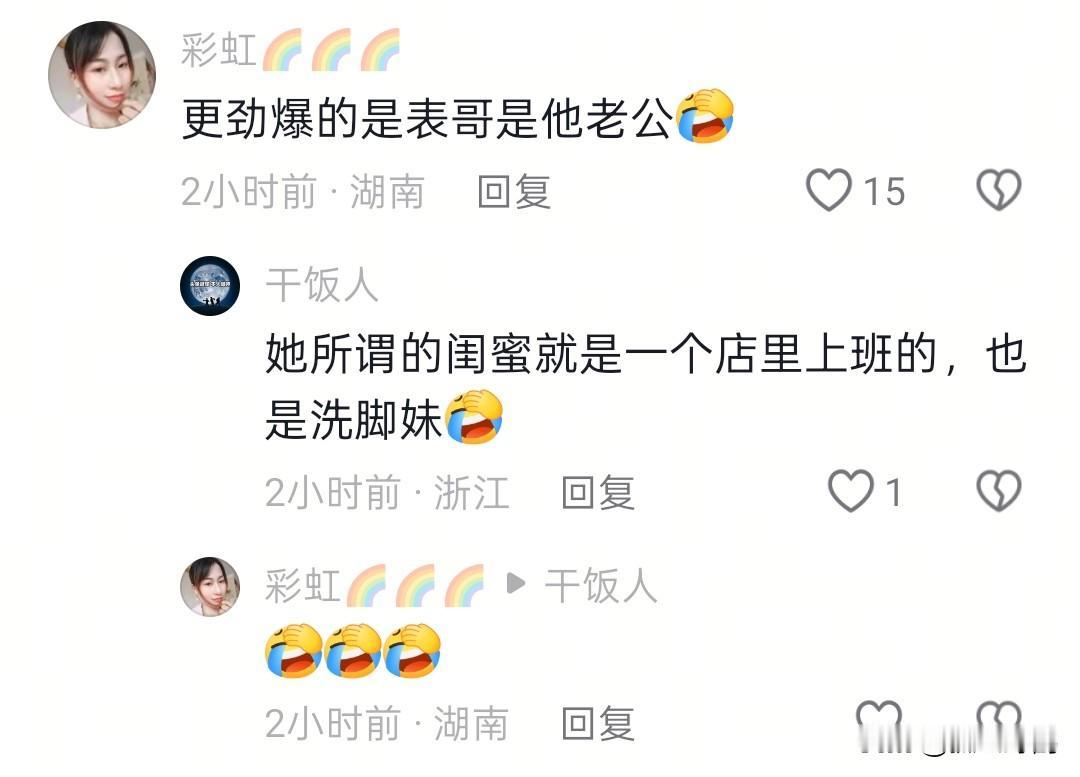1080x777 pixels.
Task: Like 彩虹's top comment with heart icon
Action: click(x=829, y=190)
